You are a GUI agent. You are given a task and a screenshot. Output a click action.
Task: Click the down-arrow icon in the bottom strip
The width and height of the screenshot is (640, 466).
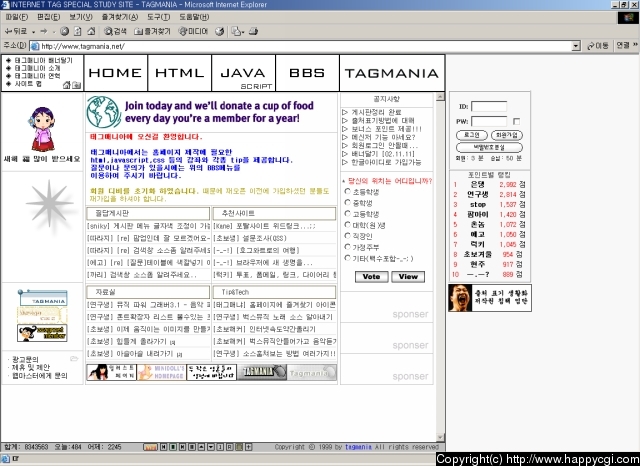[211, 447]
